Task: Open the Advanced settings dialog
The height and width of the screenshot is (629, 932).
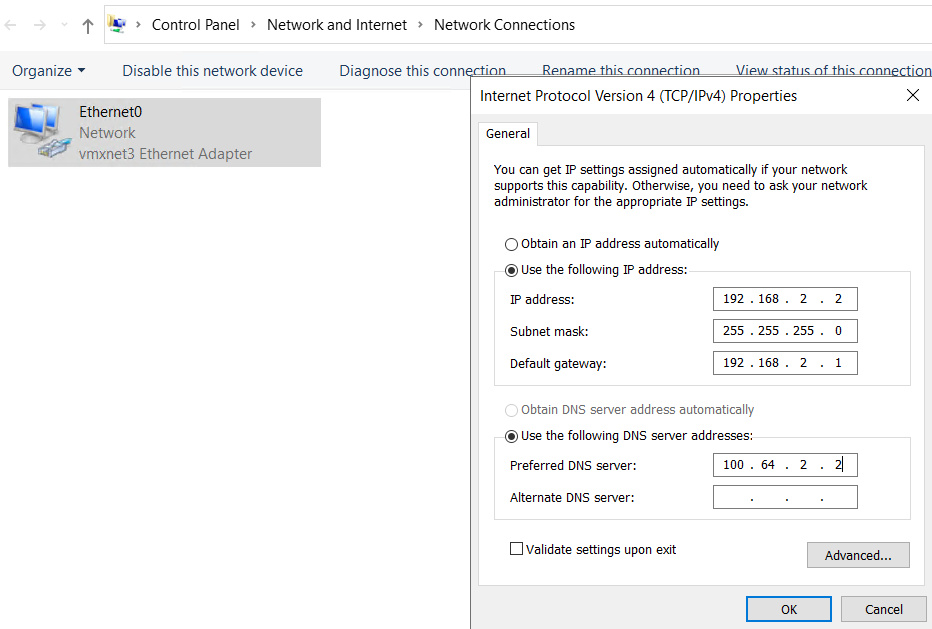Action: [x=857, y=555]
